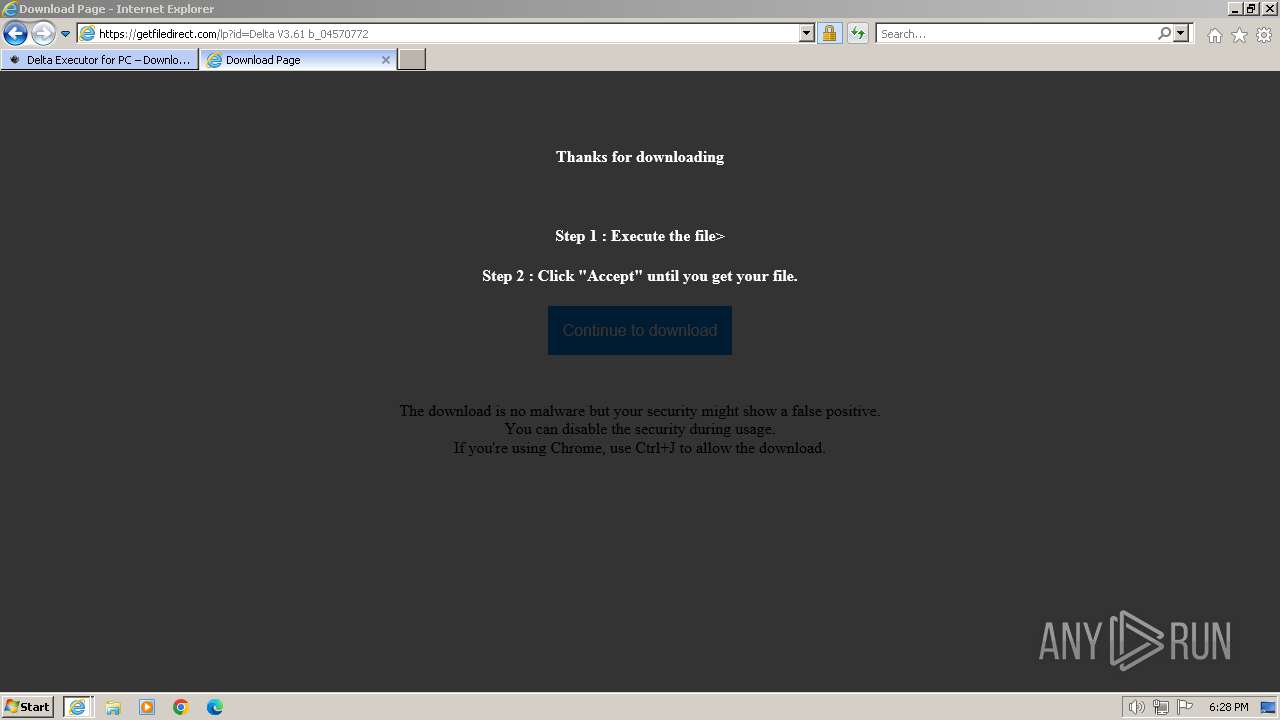Restore down the Internet Explorer window

(x=1251, y=9)
